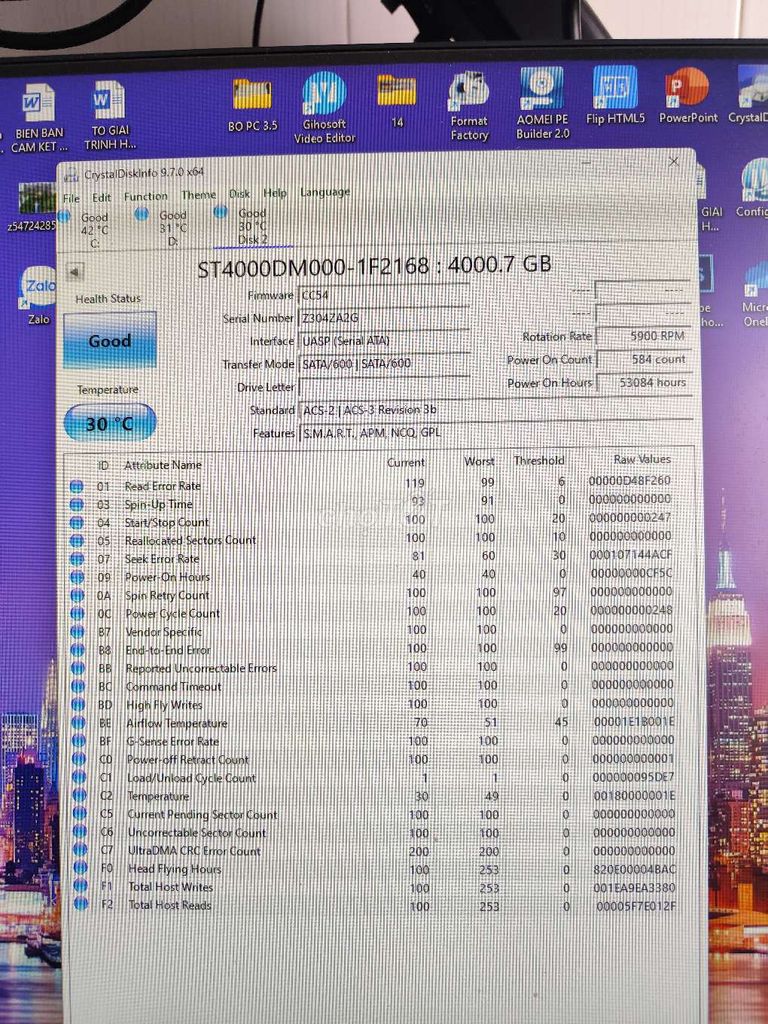Screen dimensions: 768x1024
Task: Open the Language menu
Action: pyautogui.click(x=325, y=192)
